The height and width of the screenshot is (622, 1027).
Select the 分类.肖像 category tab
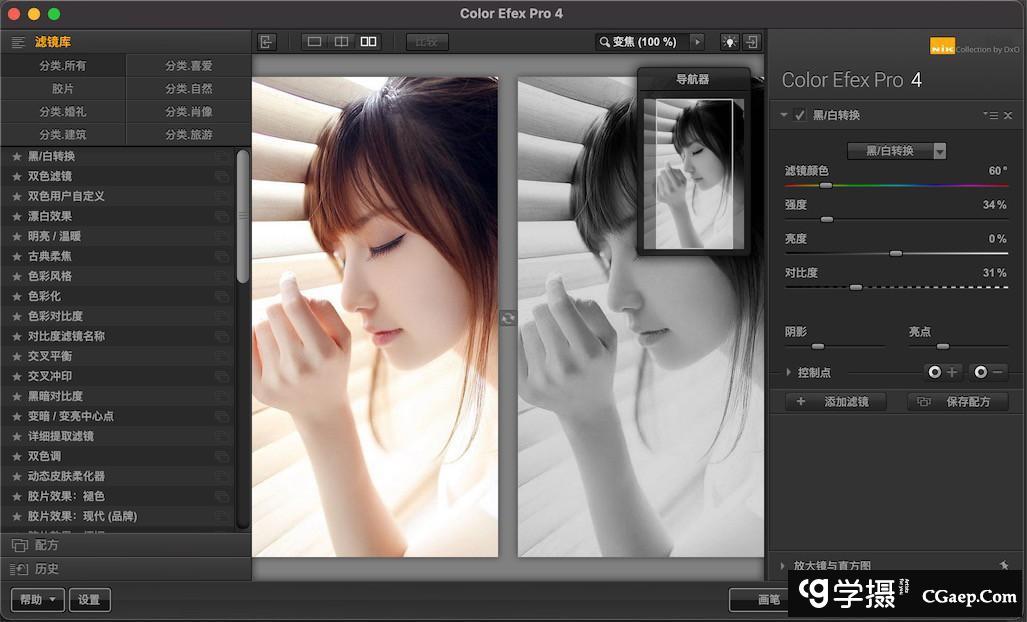[x=188, y=111]
